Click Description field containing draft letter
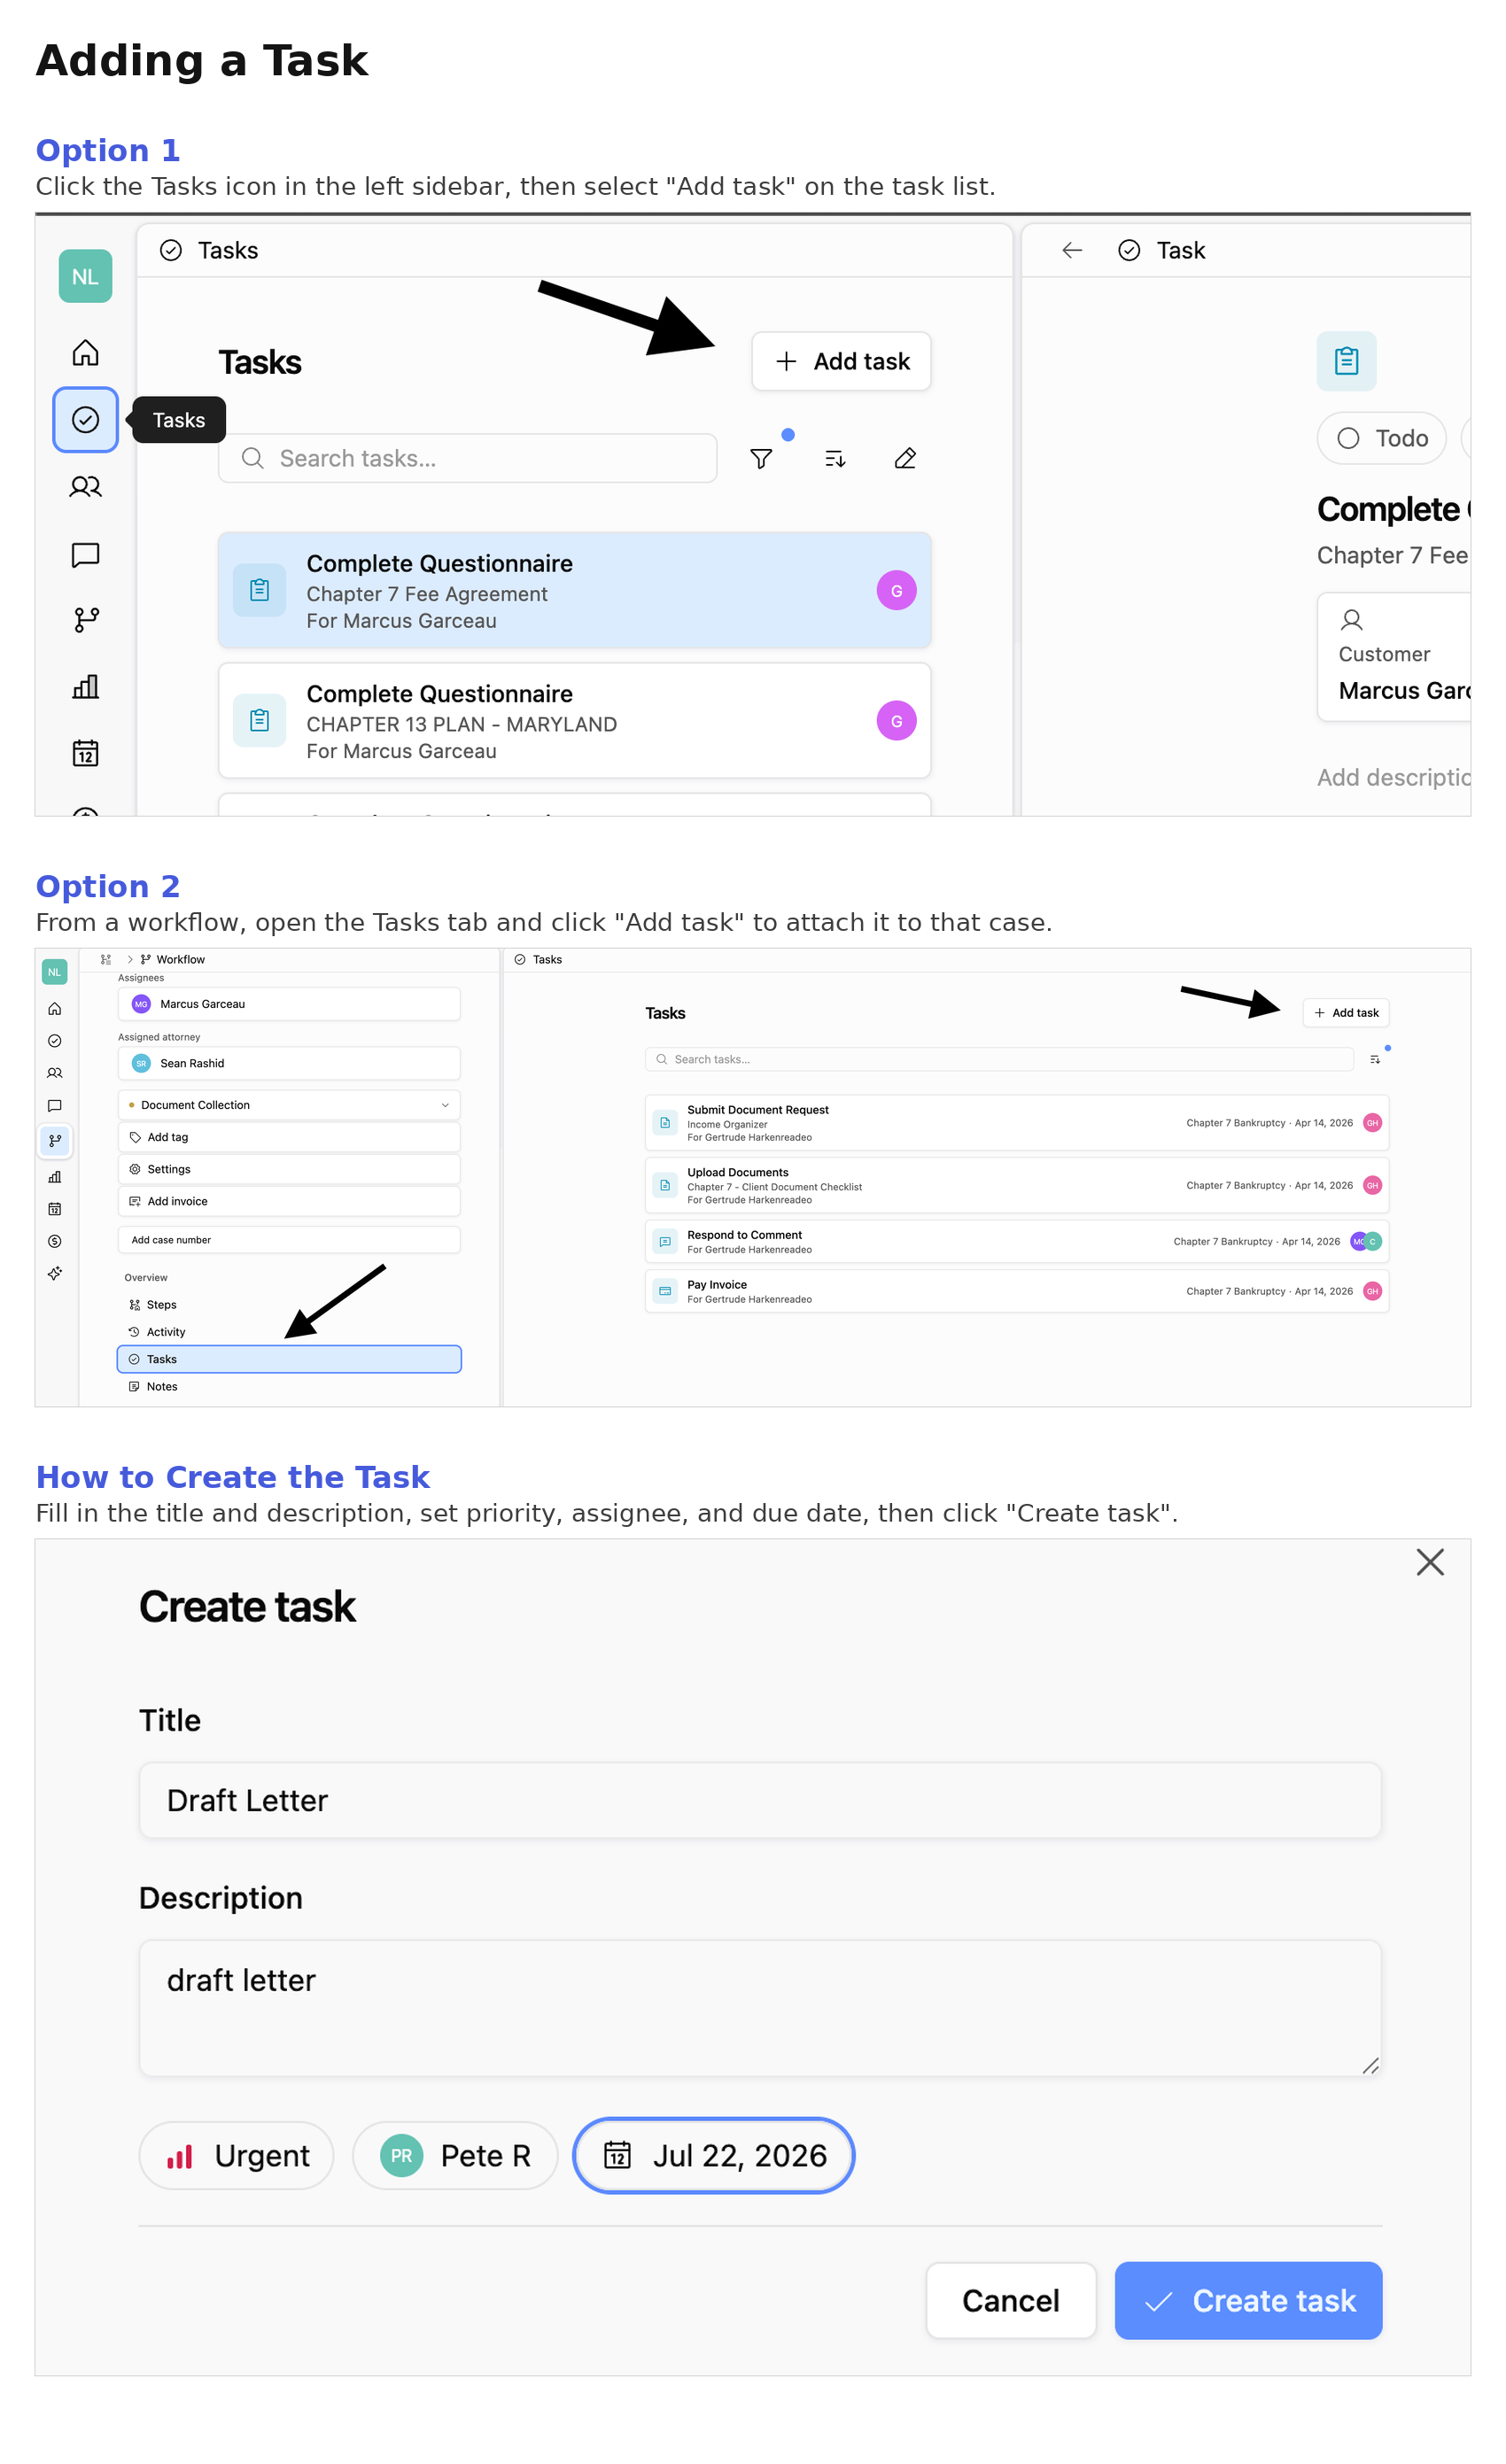 (x=760, y=2008)
